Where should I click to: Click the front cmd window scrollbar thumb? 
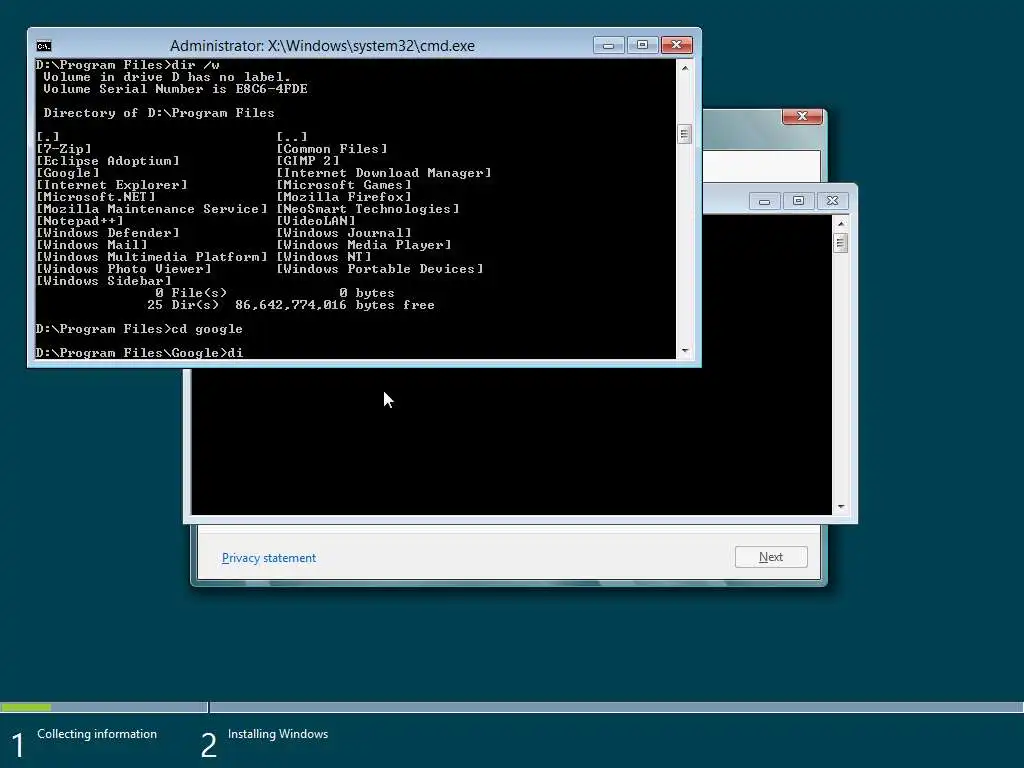[684, 135]
